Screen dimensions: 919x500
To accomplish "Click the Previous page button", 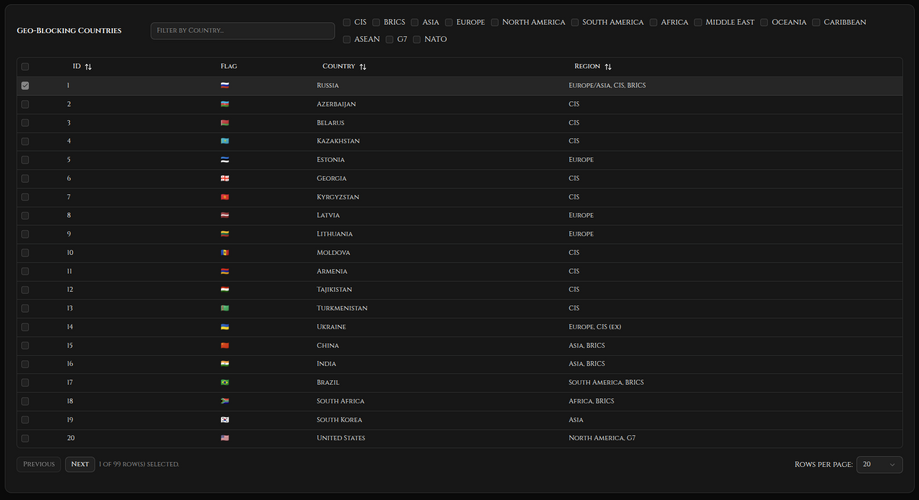I will click(x=39, y=464).
